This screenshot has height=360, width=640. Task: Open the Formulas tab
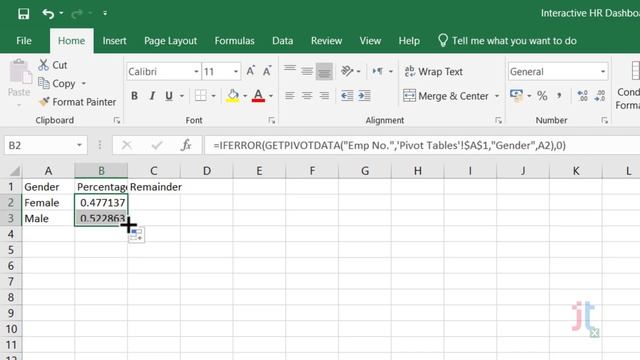click(x=234, y=41)
